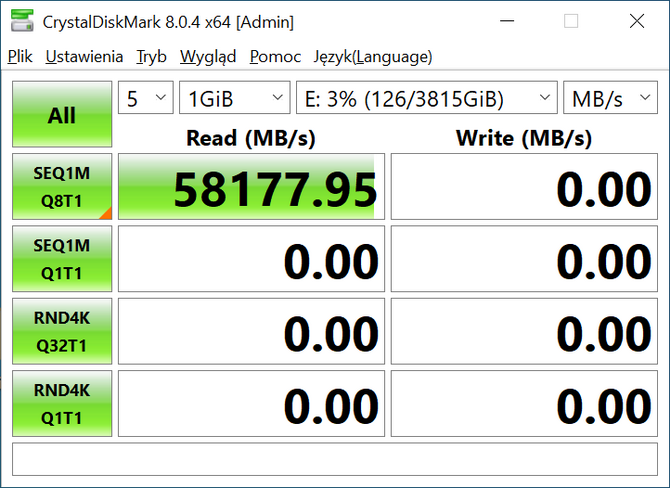Start the SEQ1M Q1T1 test
Image resolution: width=670 pixels, height=488 pixels.
pos(62,259)
